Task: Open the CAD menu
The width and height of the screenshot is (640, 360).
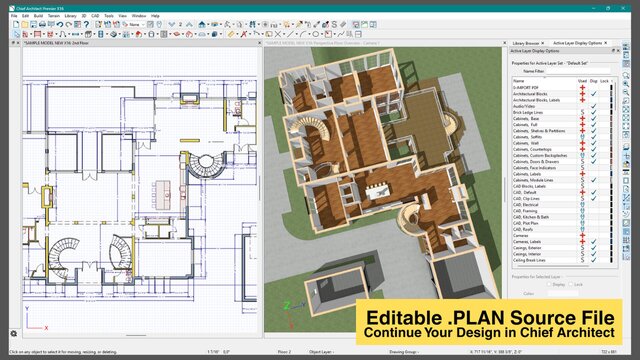Action: click(x=95, y=16)
